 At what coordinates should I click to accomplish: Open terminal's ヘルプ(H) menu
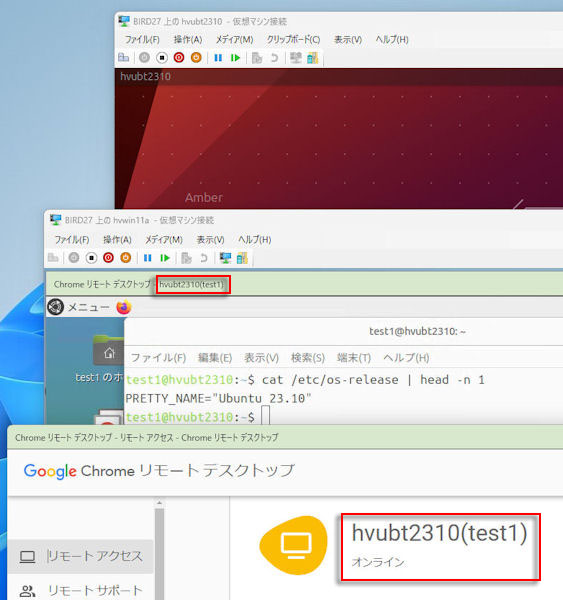coord(406,358)
